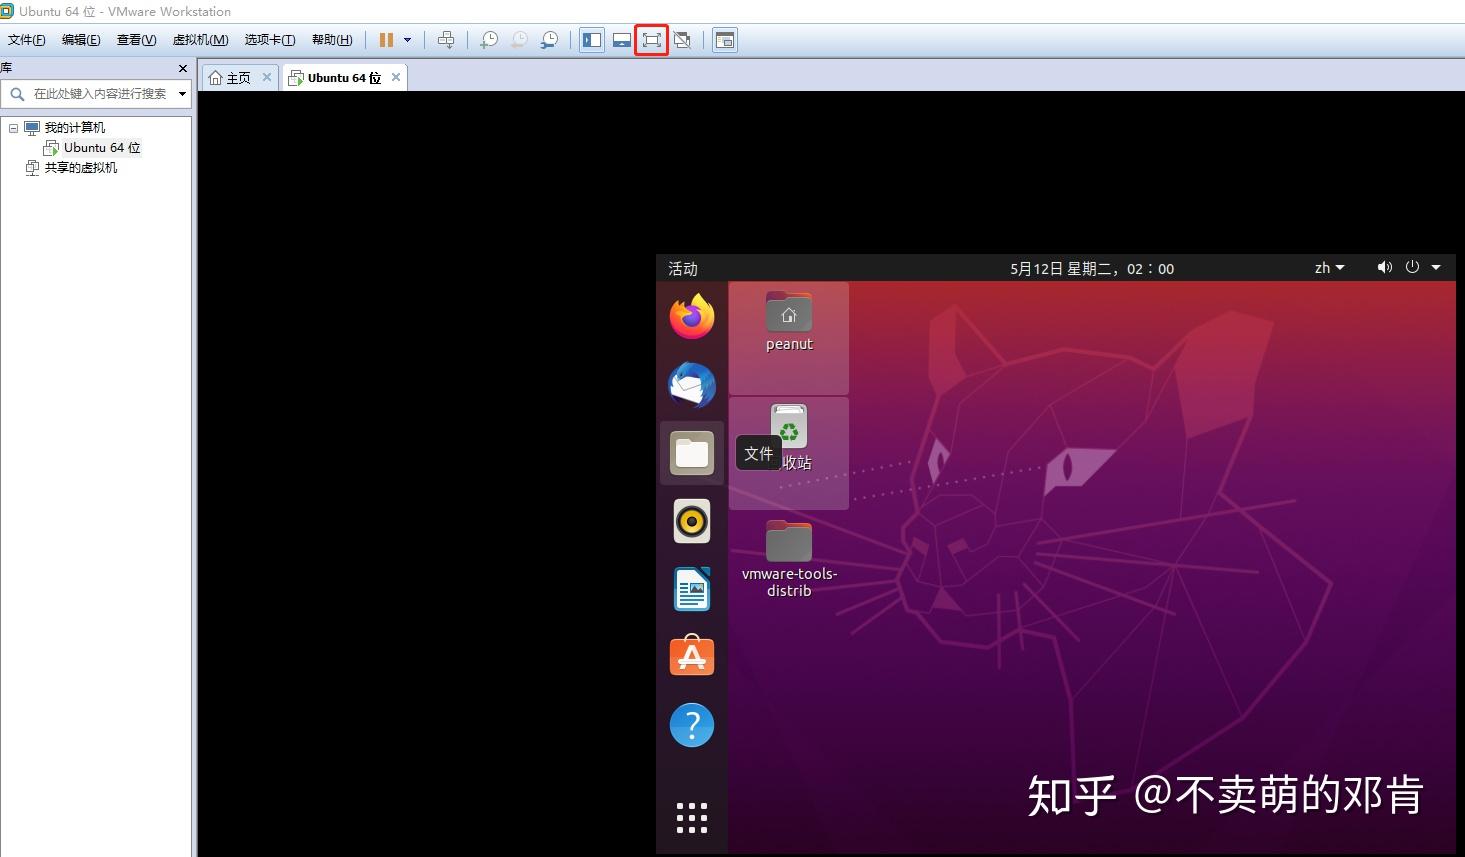
Task: Collapse the 我的计算机 tree node
Action: coord(13,128)
